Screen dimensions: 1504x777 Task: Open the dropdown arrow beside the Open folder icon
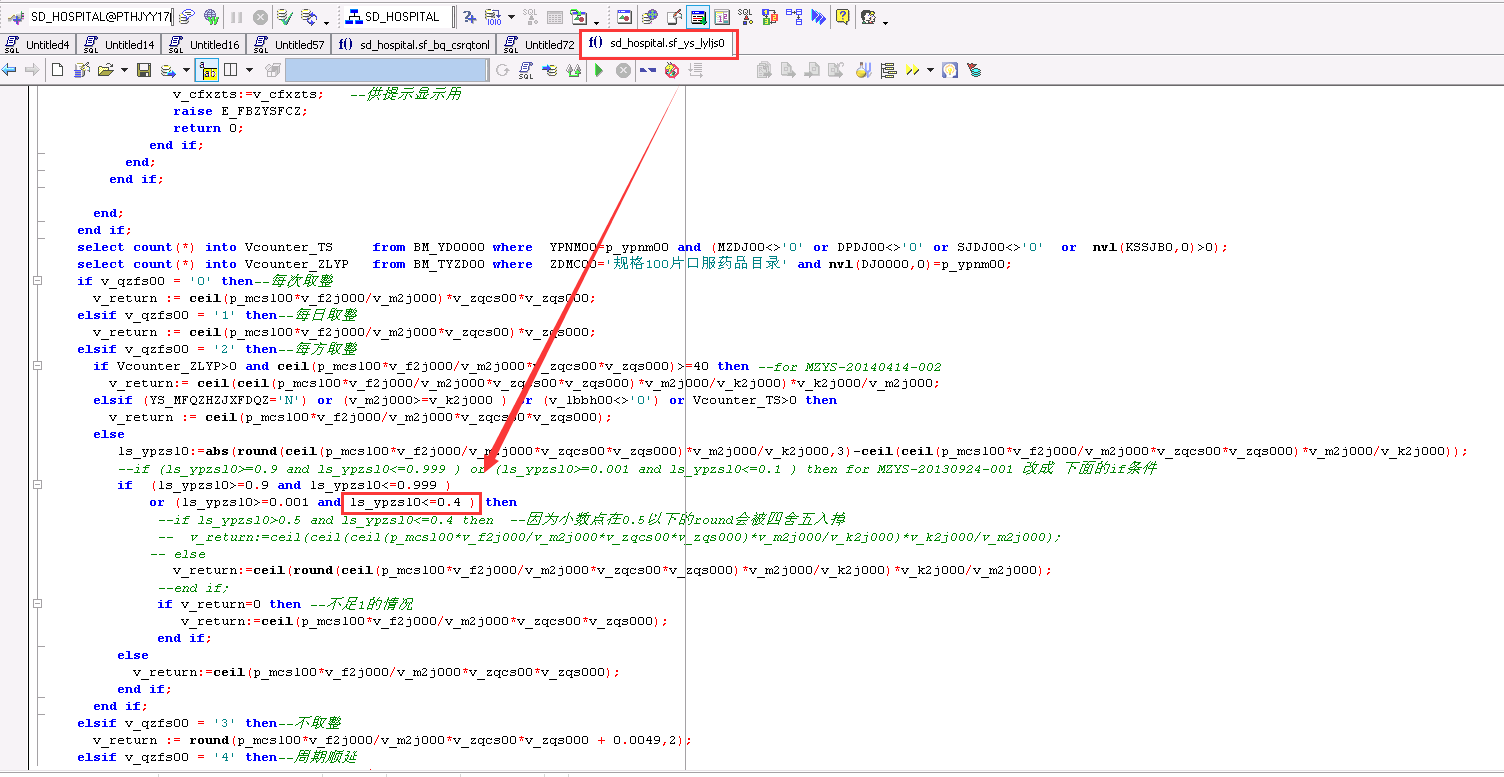124,70
